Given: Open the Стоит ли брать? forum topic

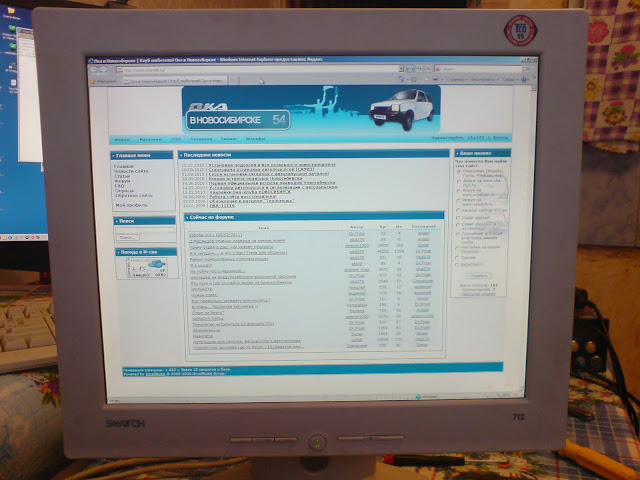Looking at the screenshot, I should (208, 313).
